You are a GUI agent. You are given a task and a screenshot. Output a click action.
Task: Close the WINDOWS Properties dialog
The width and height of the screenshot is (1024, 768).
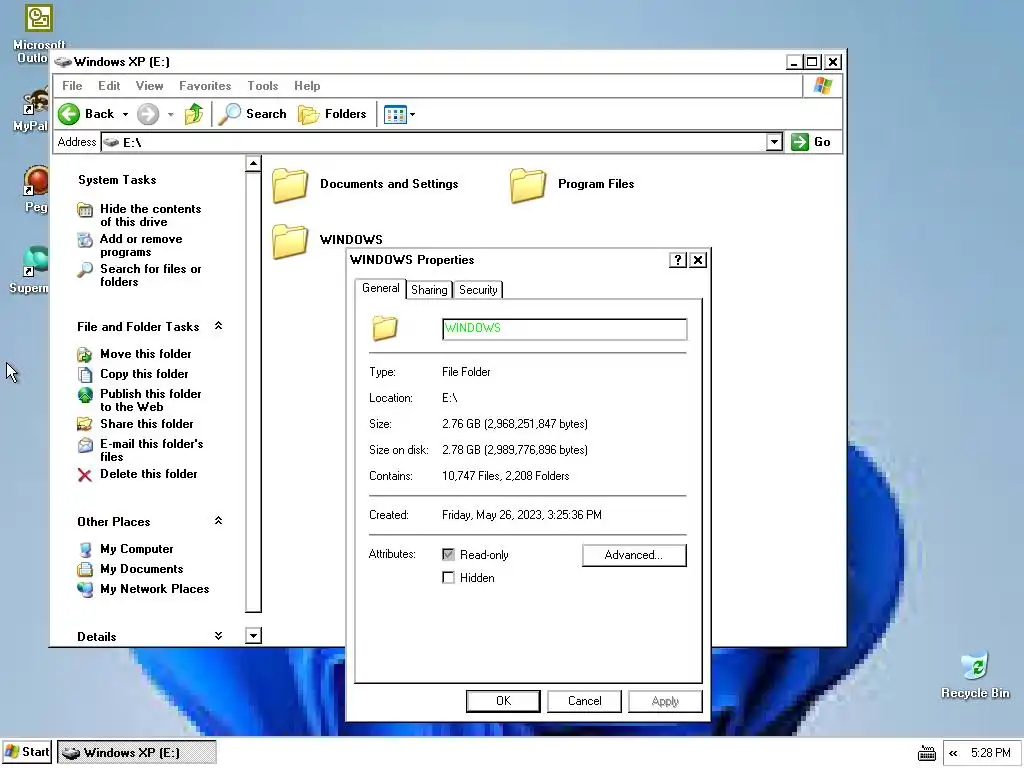tap(697, 261)
